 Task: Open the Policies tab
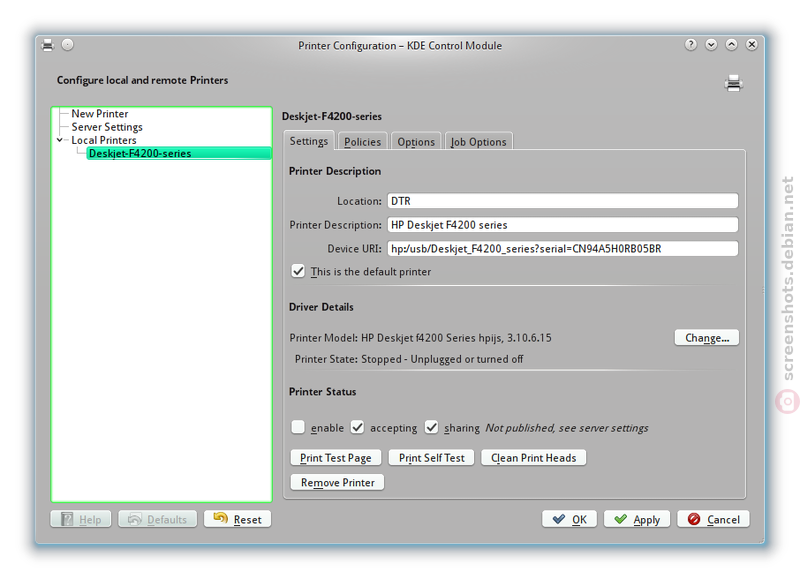coord(362,142)
